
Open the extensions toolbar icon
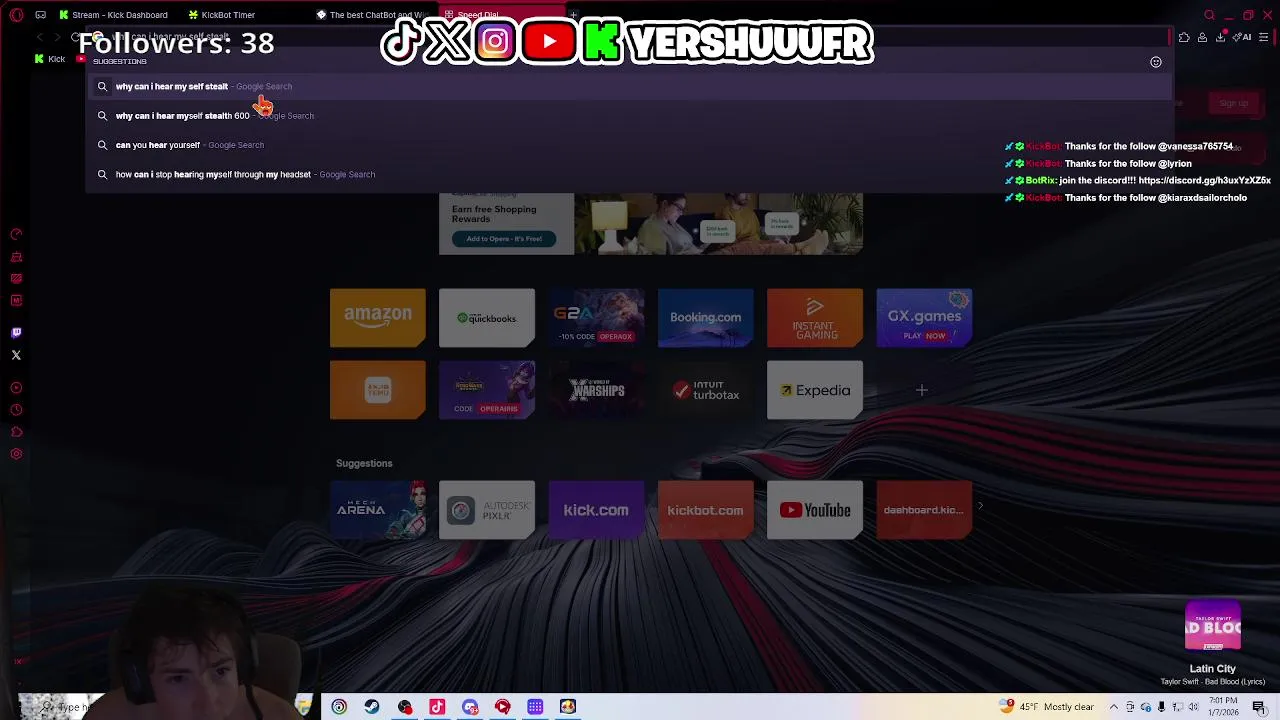pyautogui.click(x=1184, y=38)
